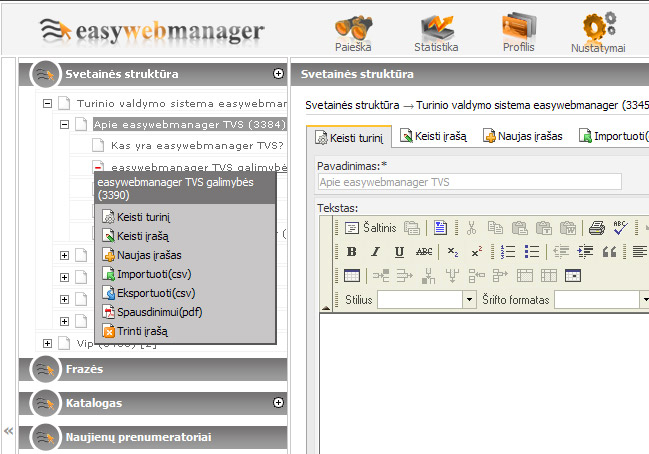The height and width of the screenshot is (454, 649).
Task: Switch to the Keisti turinį tab
Action: (349, 137)
